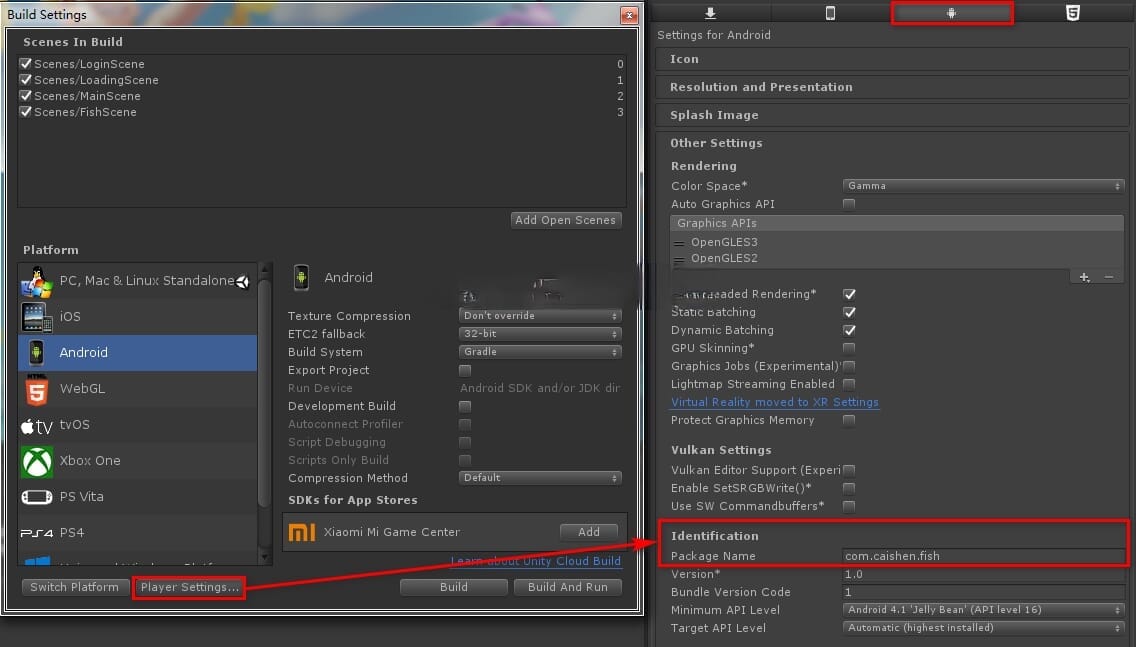Add a Graphics API with the plus icon
The height and width of the screenshot is (647, 1136).
click(x=1084, y=277)
